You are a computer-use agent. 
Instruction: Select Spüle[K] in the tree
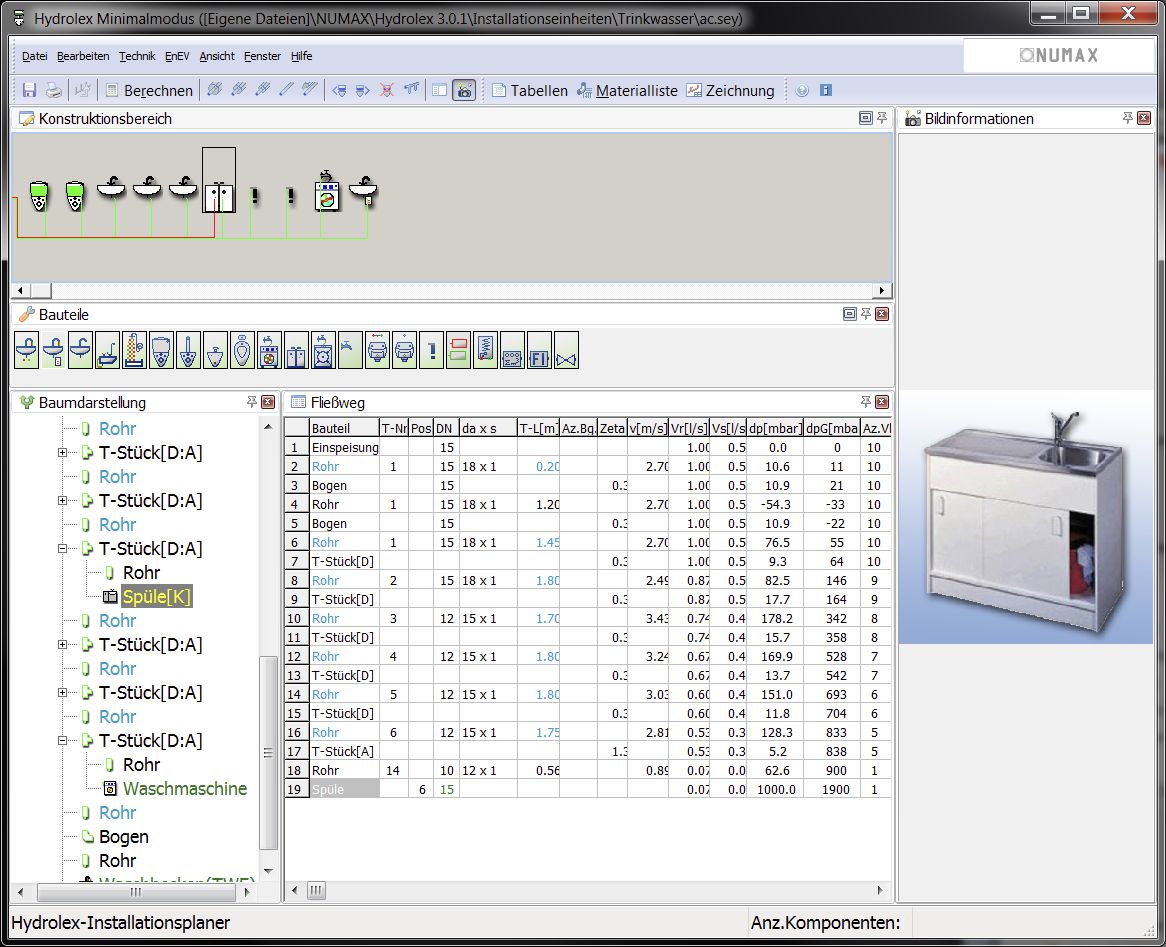pyautogui.click(x=156, y=597)
